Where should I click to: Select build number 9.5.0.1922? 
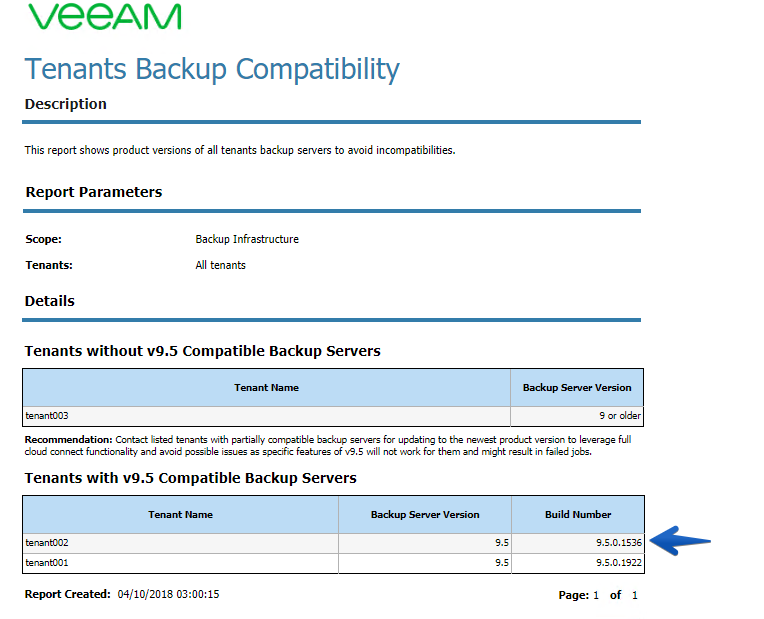[578, 563]
